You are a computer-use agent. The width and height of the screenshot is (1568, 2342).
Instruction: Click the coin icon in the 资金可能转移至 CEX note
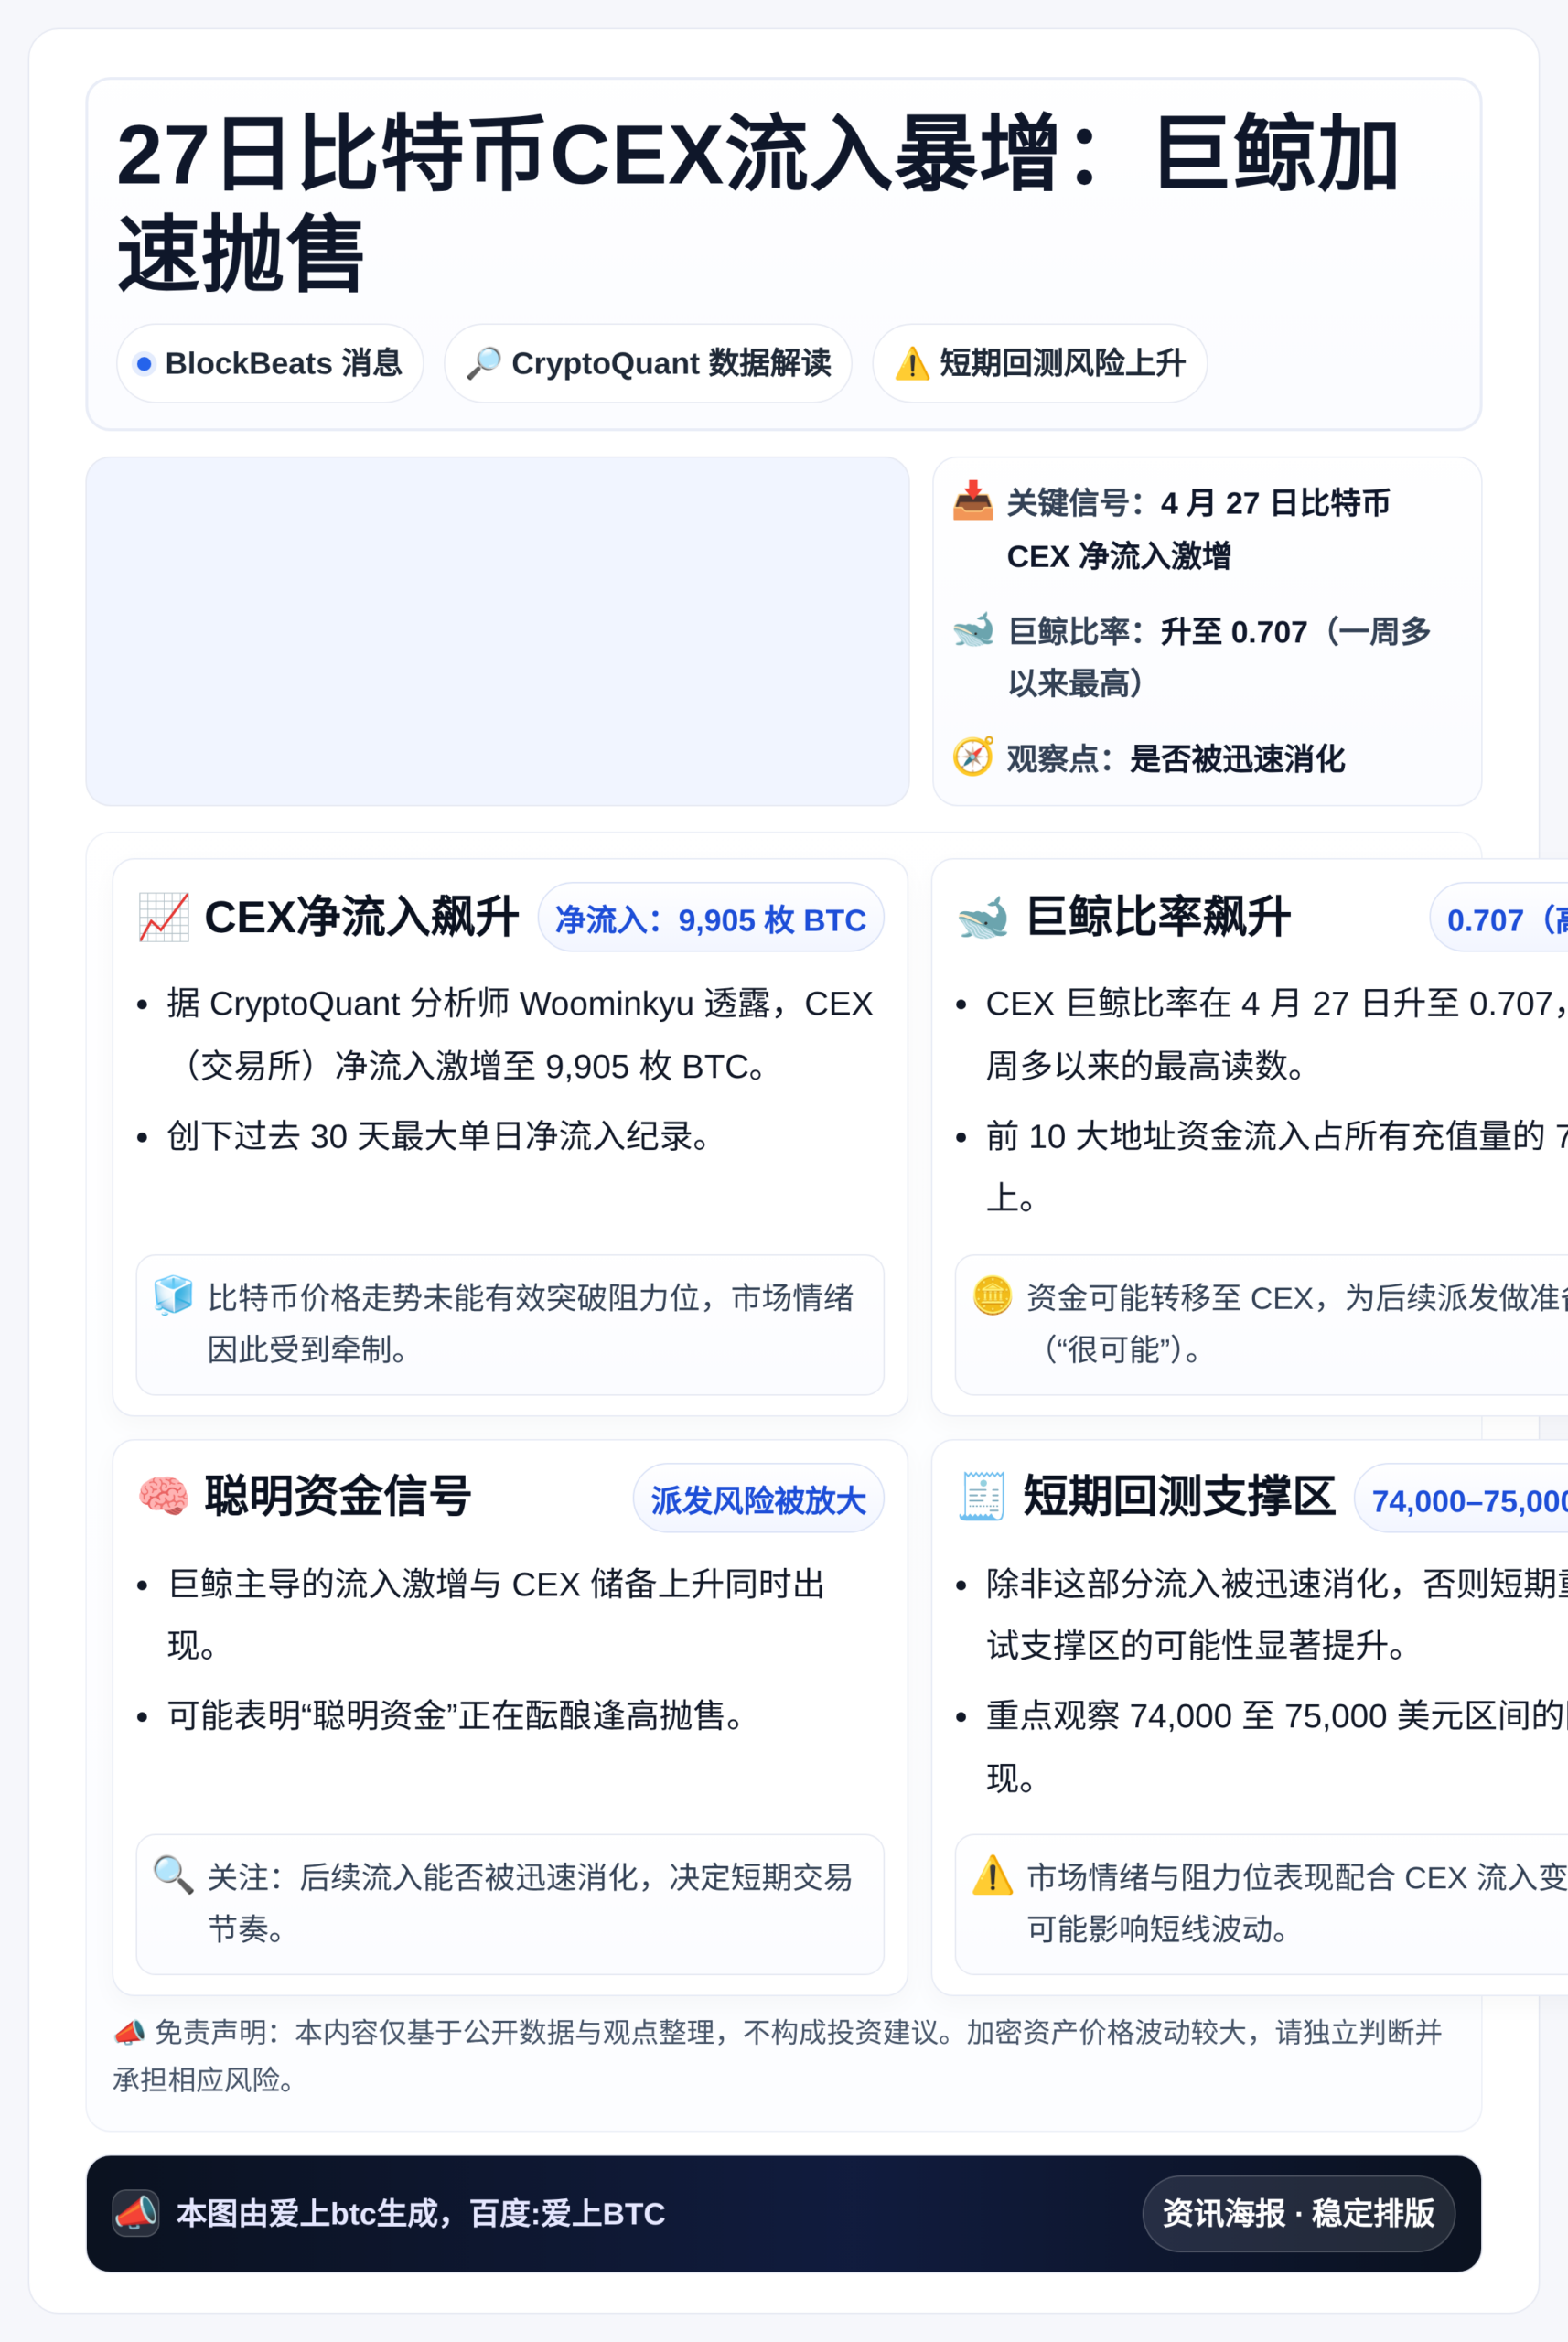pos(992,1295)
